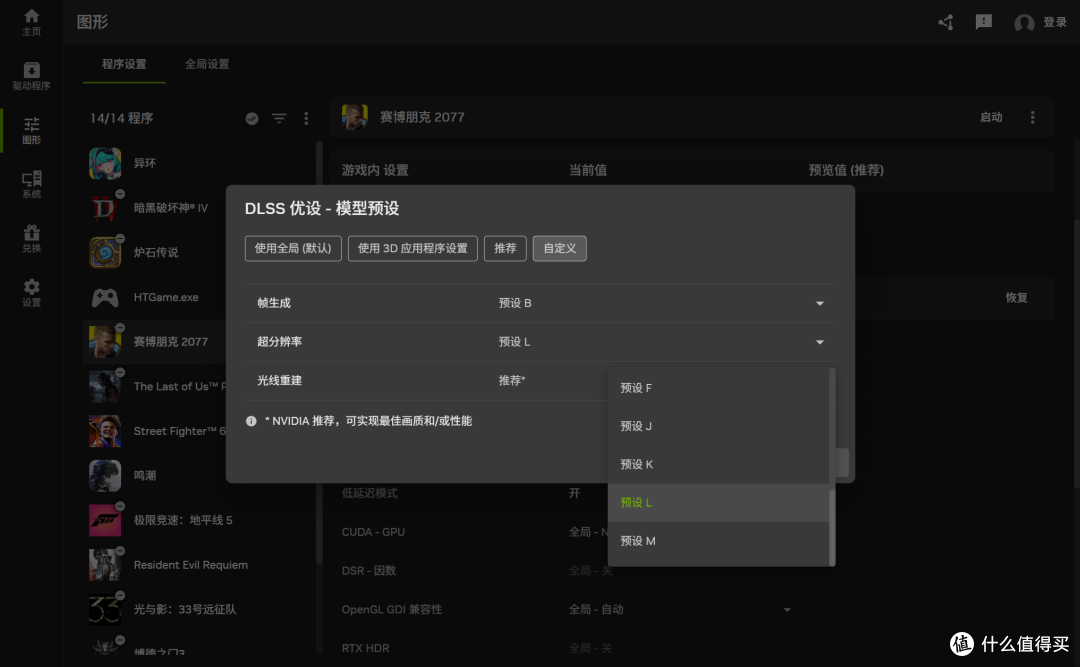Screen dimensions: 1080x667
Task: Expand the OpenGL GDI 兼容性 dropdown arrow
Action: (787, 610)
